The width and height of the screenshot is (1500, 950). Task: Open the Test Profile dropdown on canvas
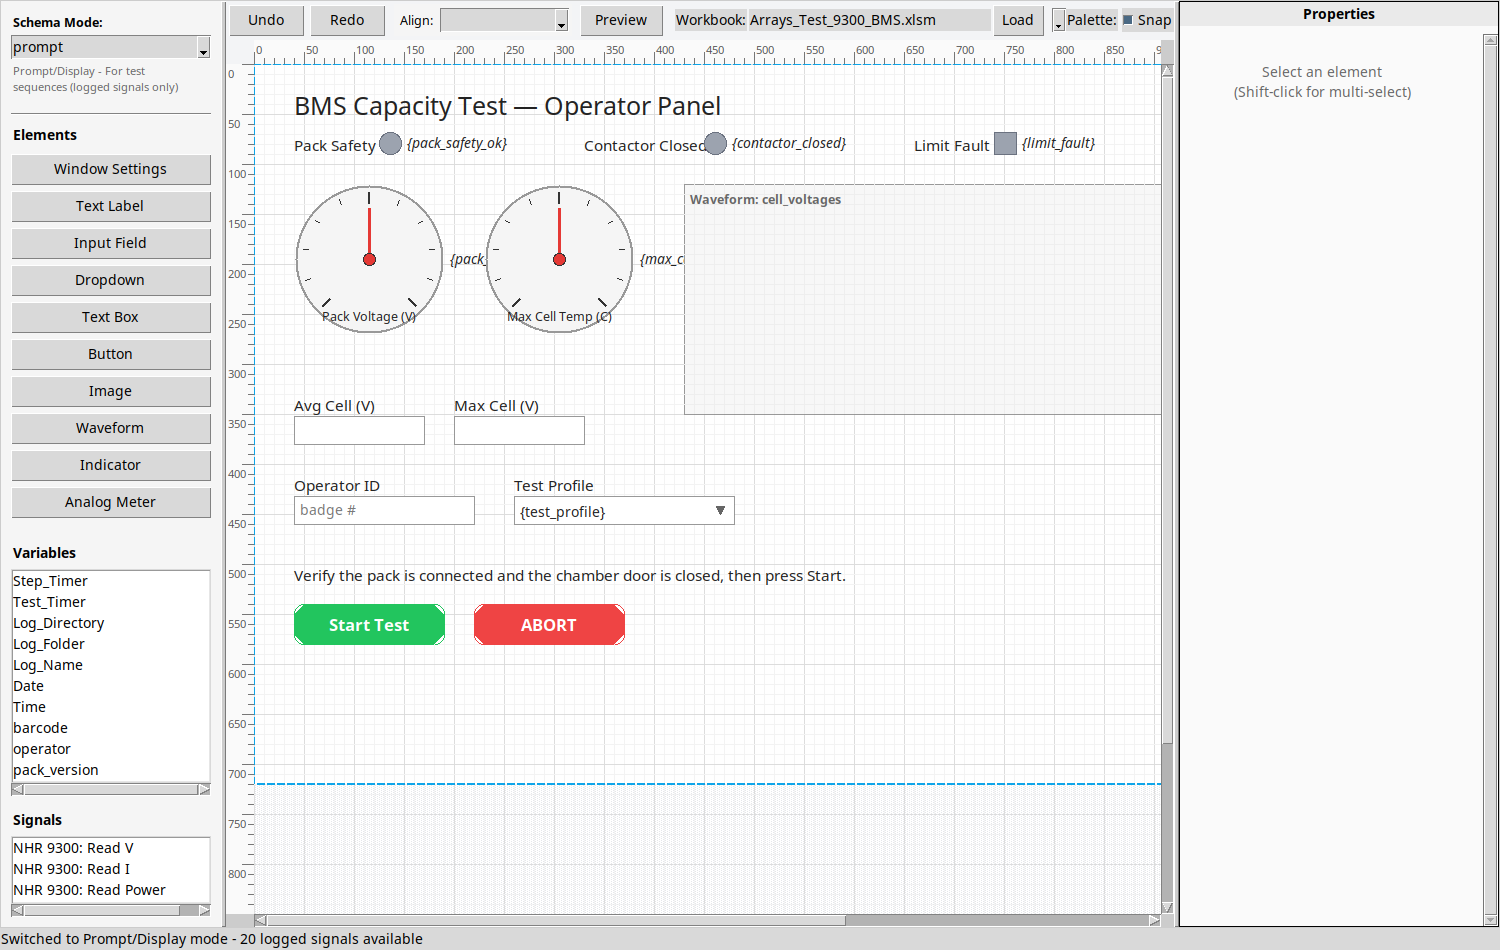(624, 511)
